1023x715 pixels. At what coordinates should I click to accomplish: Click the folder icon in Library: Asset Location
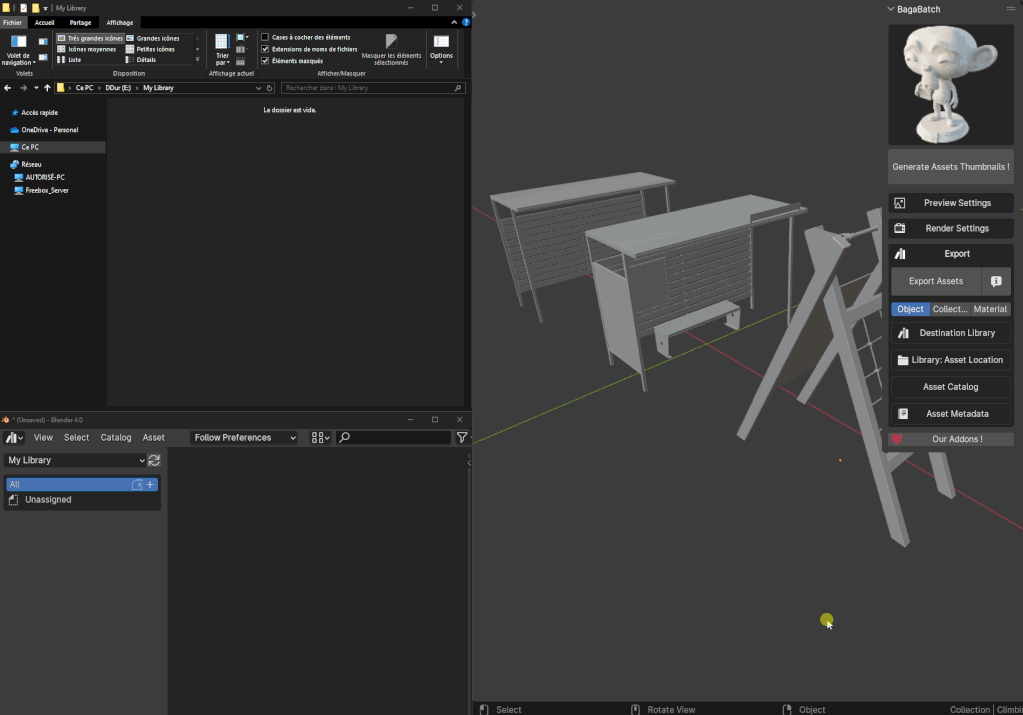[x=903, y=360]
